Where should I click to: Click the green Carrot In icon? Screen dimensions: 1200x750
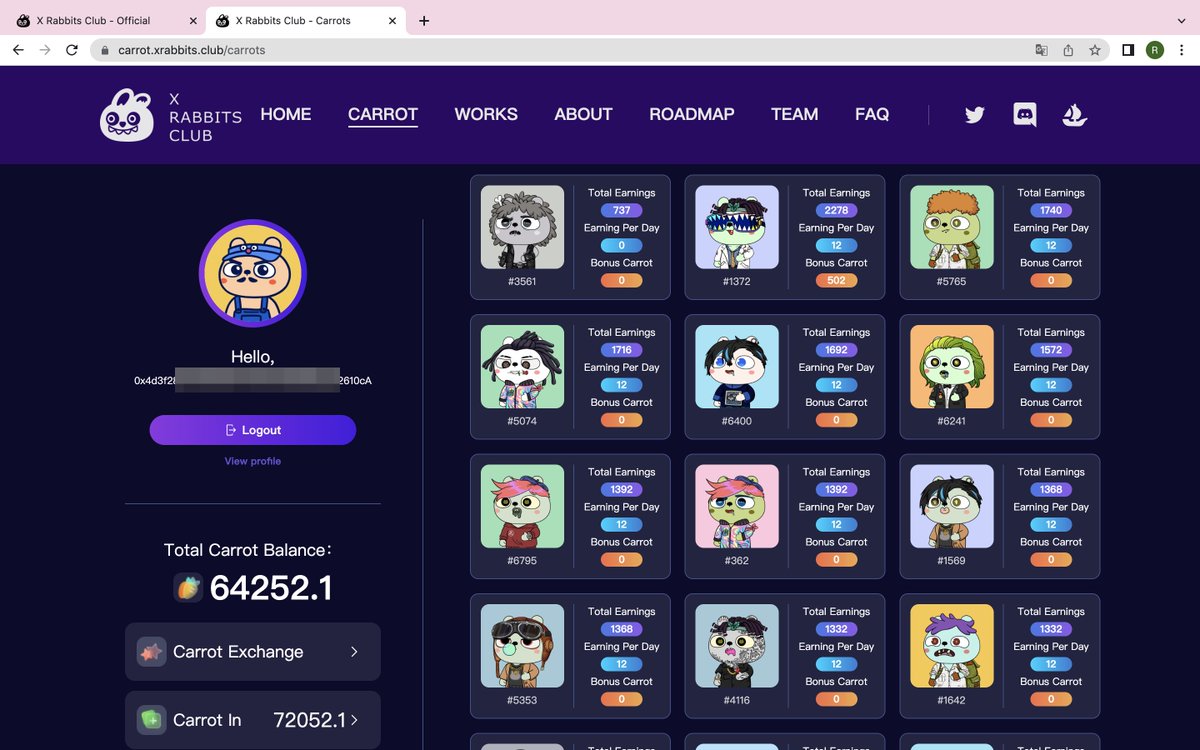pos(152,720)
